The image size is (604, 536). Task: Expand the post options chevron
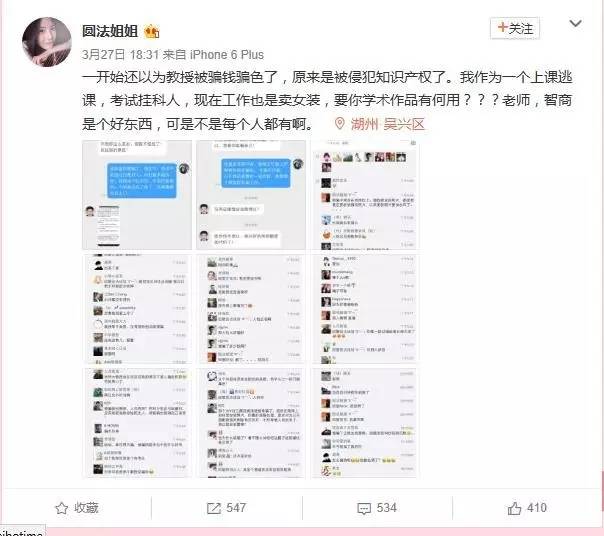[575, 24]
